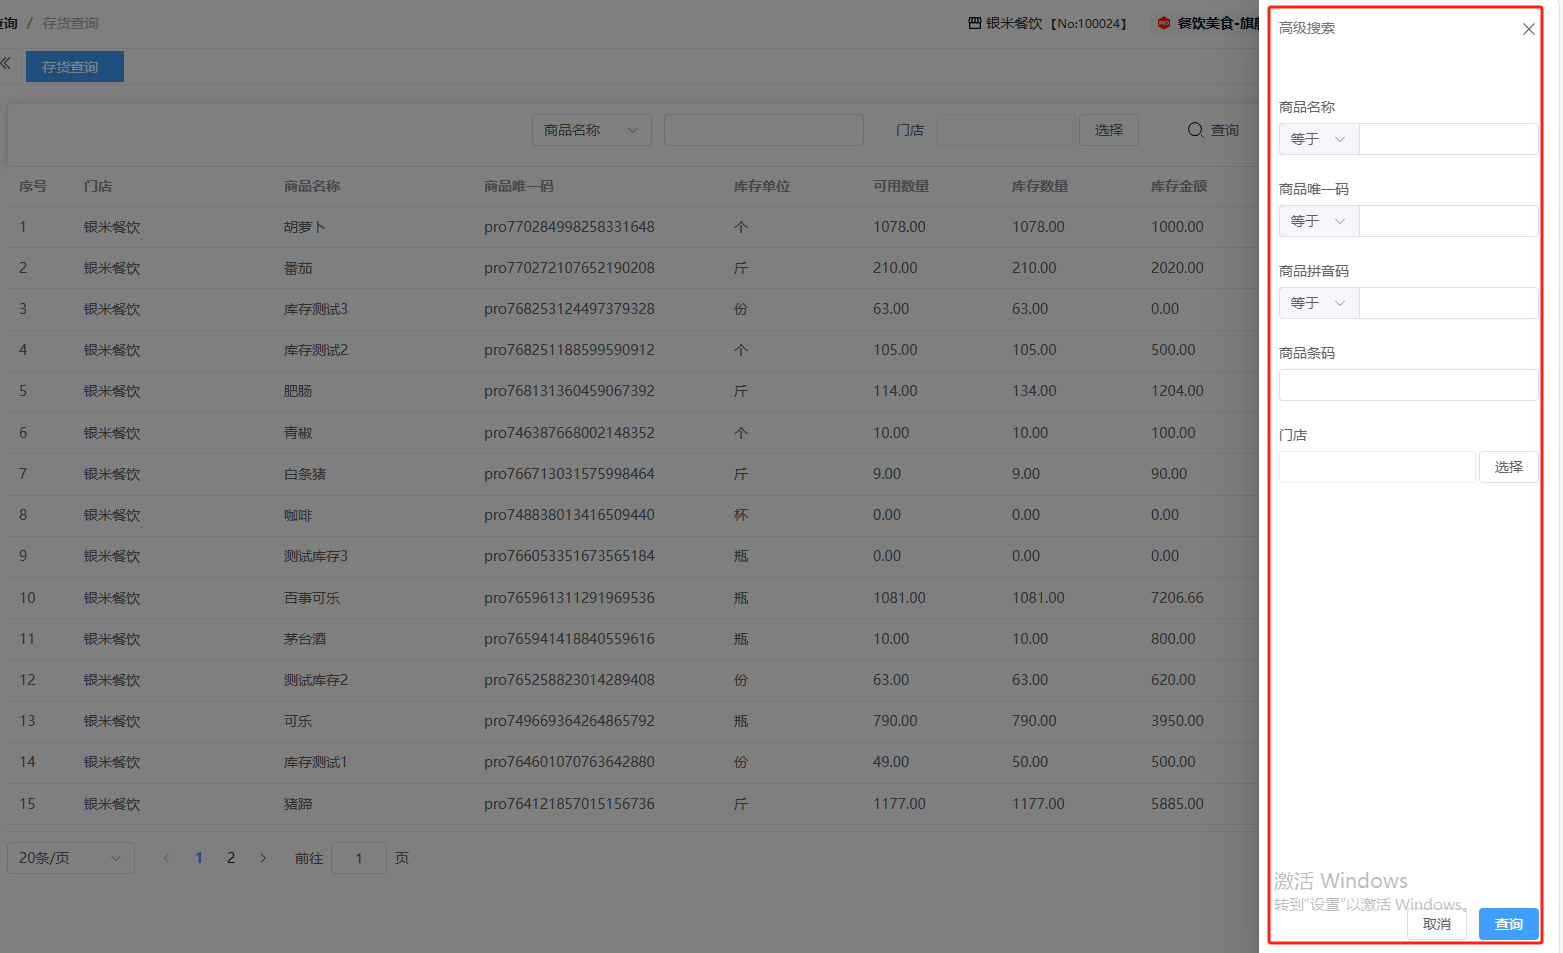Focus the 商品条码 input field
Image resolution: width=1563 pixels, height=953 pixels.
1407,385
